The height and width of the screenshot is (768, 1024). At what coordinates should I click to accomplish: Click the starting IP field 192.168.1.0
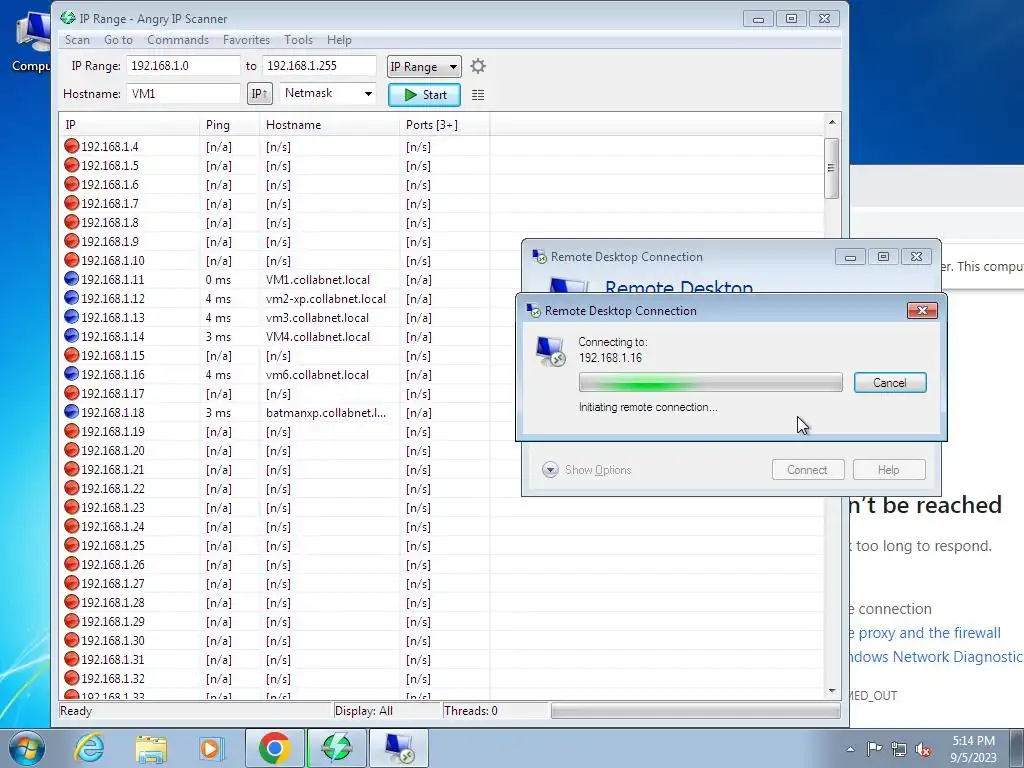[184, 66]
